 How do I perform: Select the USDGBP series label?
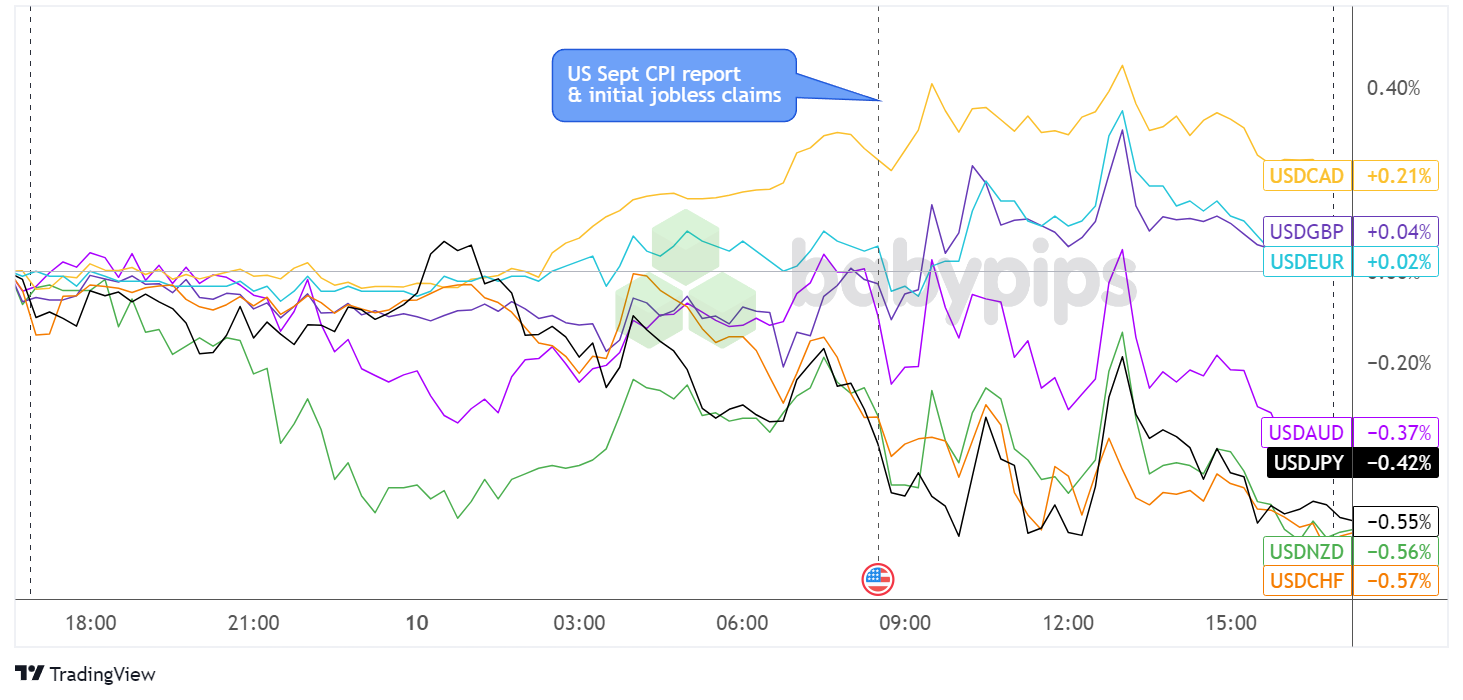click(x=1307, y=232)
